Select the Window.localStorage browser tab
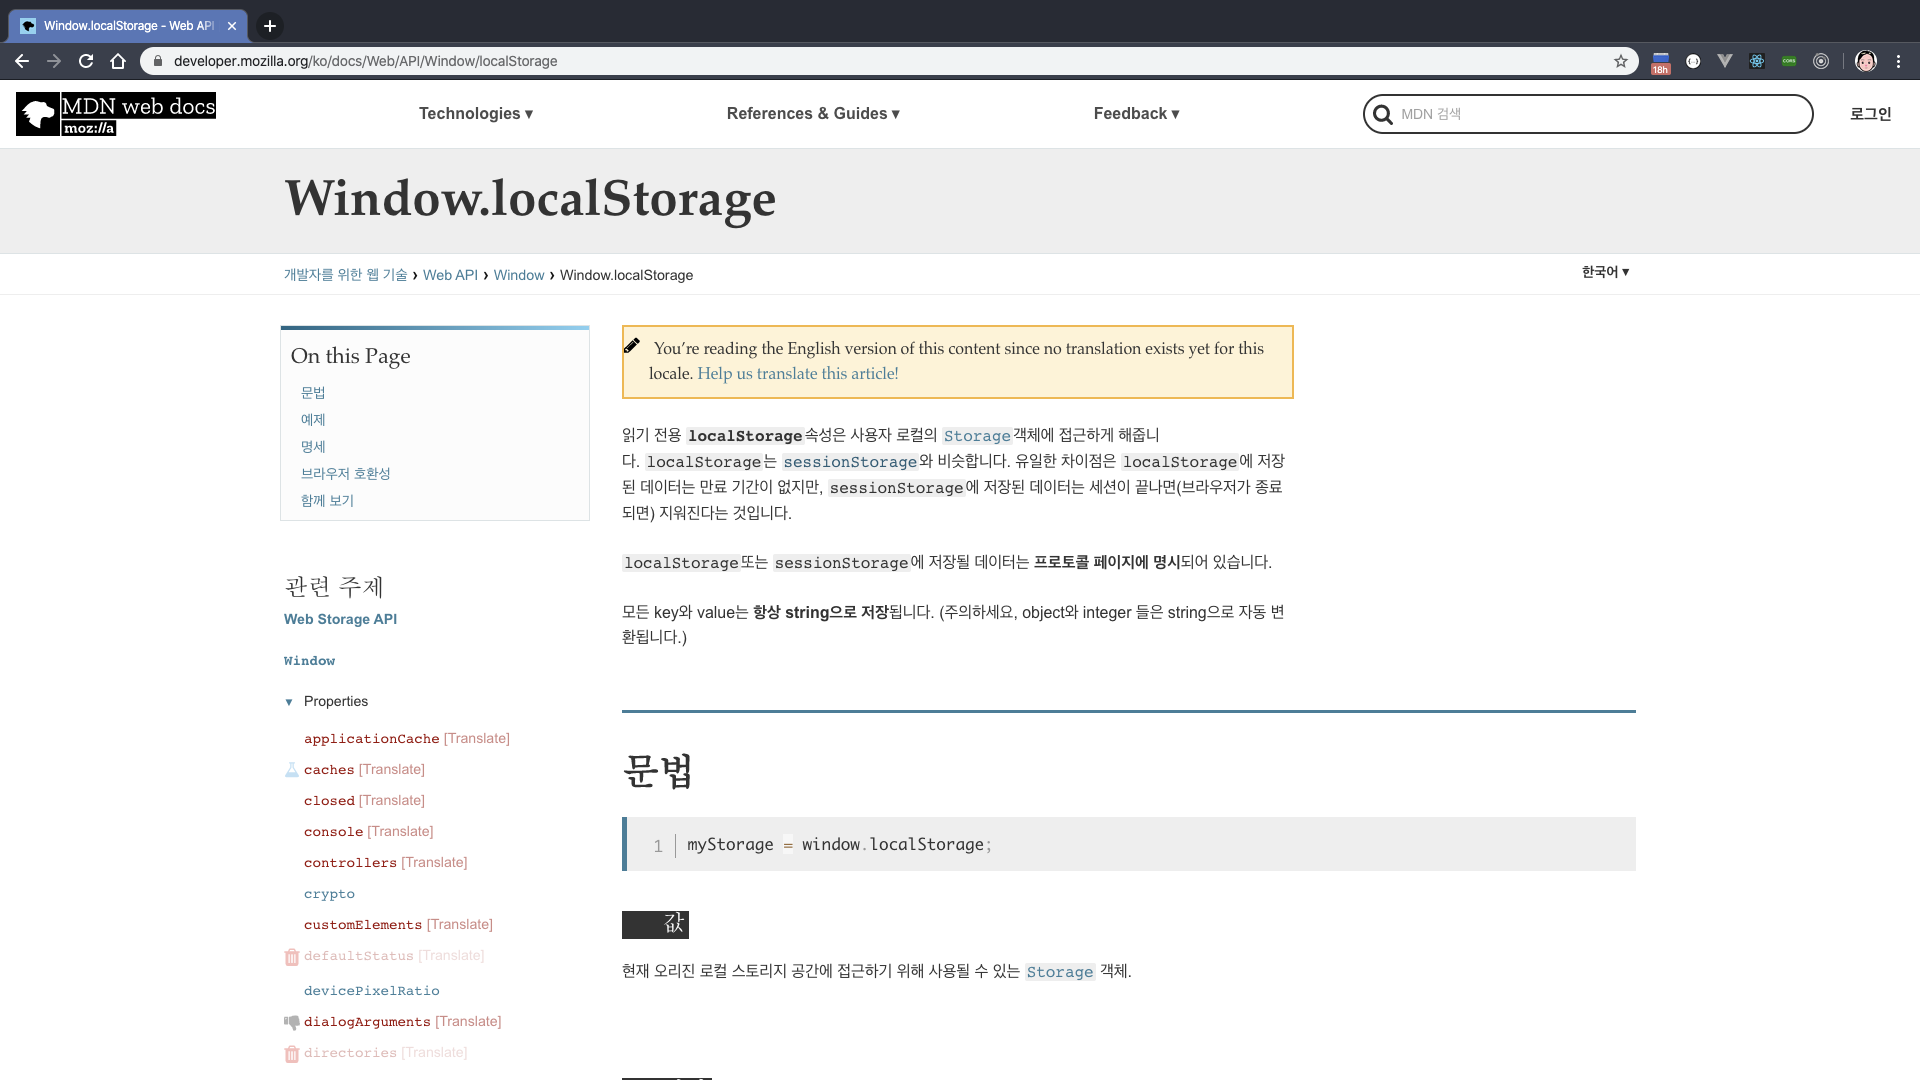Viewport: 1920px width, 1080px height. click(x=128, y=26)
